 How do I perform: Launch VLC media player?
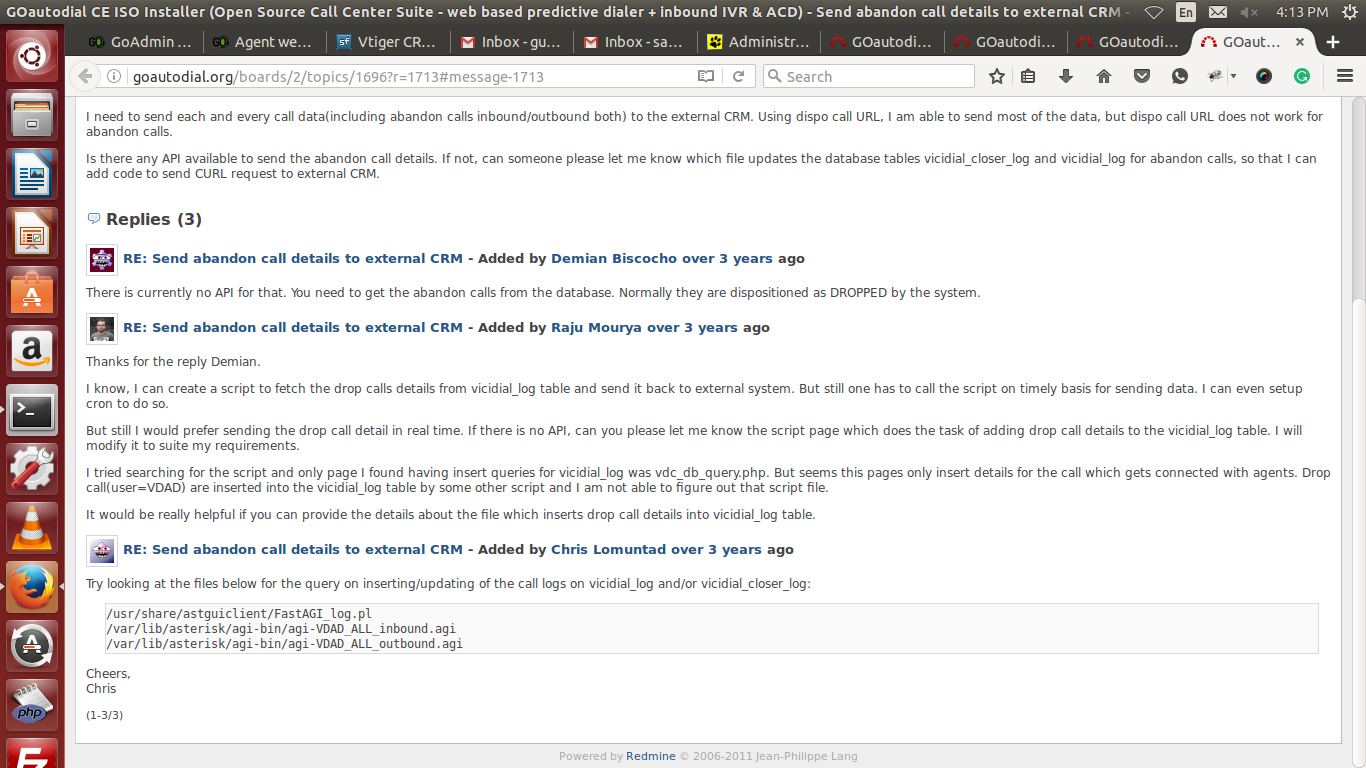pos(32,528)
